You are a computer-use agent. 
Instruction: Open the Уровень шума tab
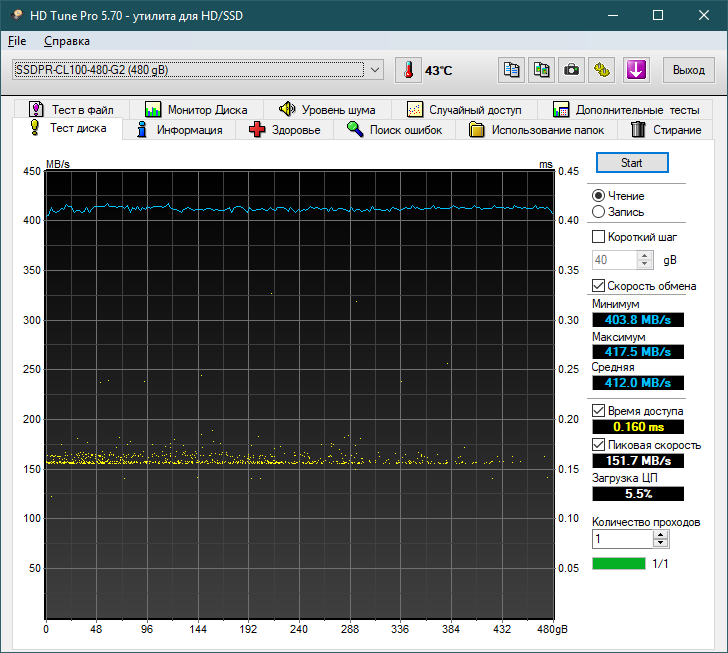click(x=327, y=110)
